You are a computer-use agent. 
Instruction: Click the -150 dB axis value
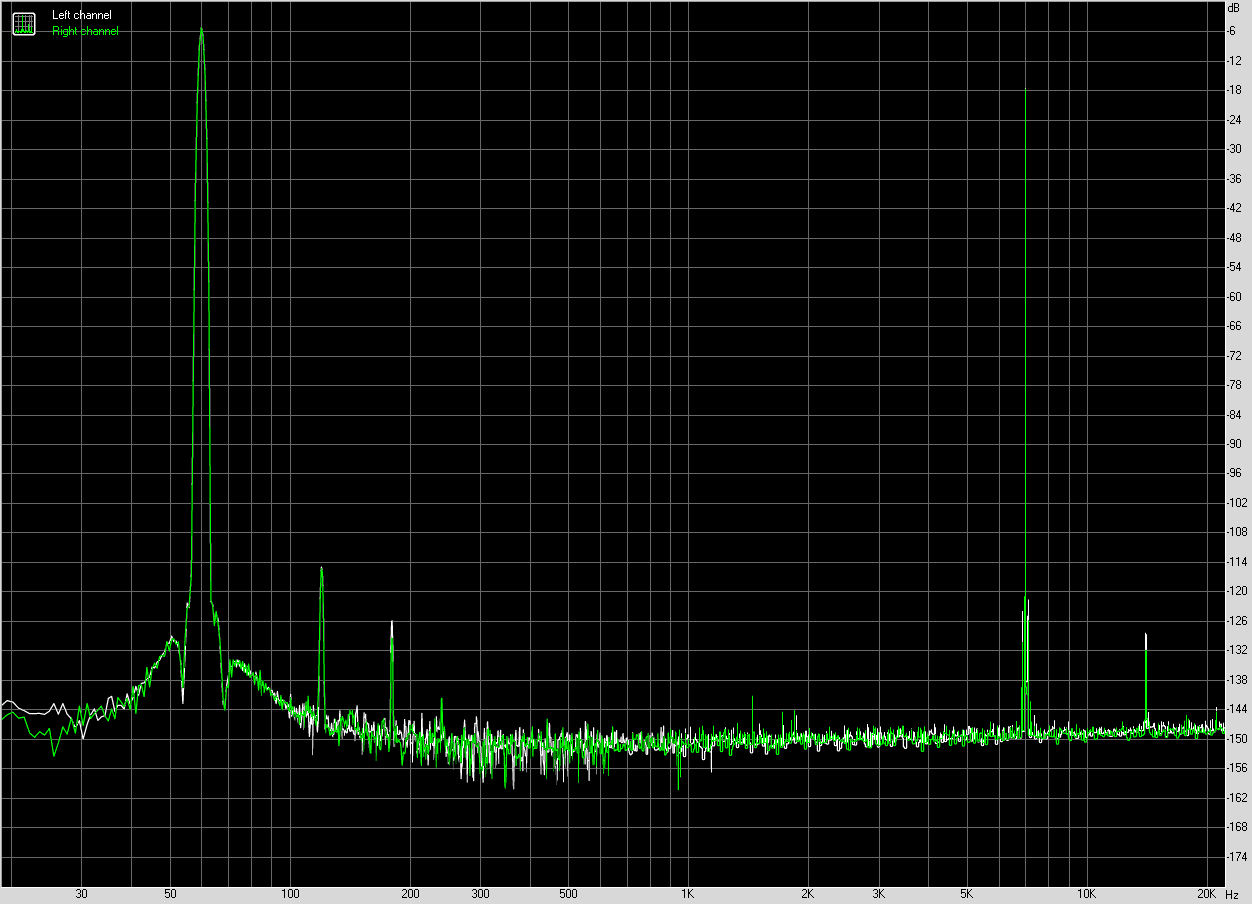pyautogui.click(x=1237, y=739)
